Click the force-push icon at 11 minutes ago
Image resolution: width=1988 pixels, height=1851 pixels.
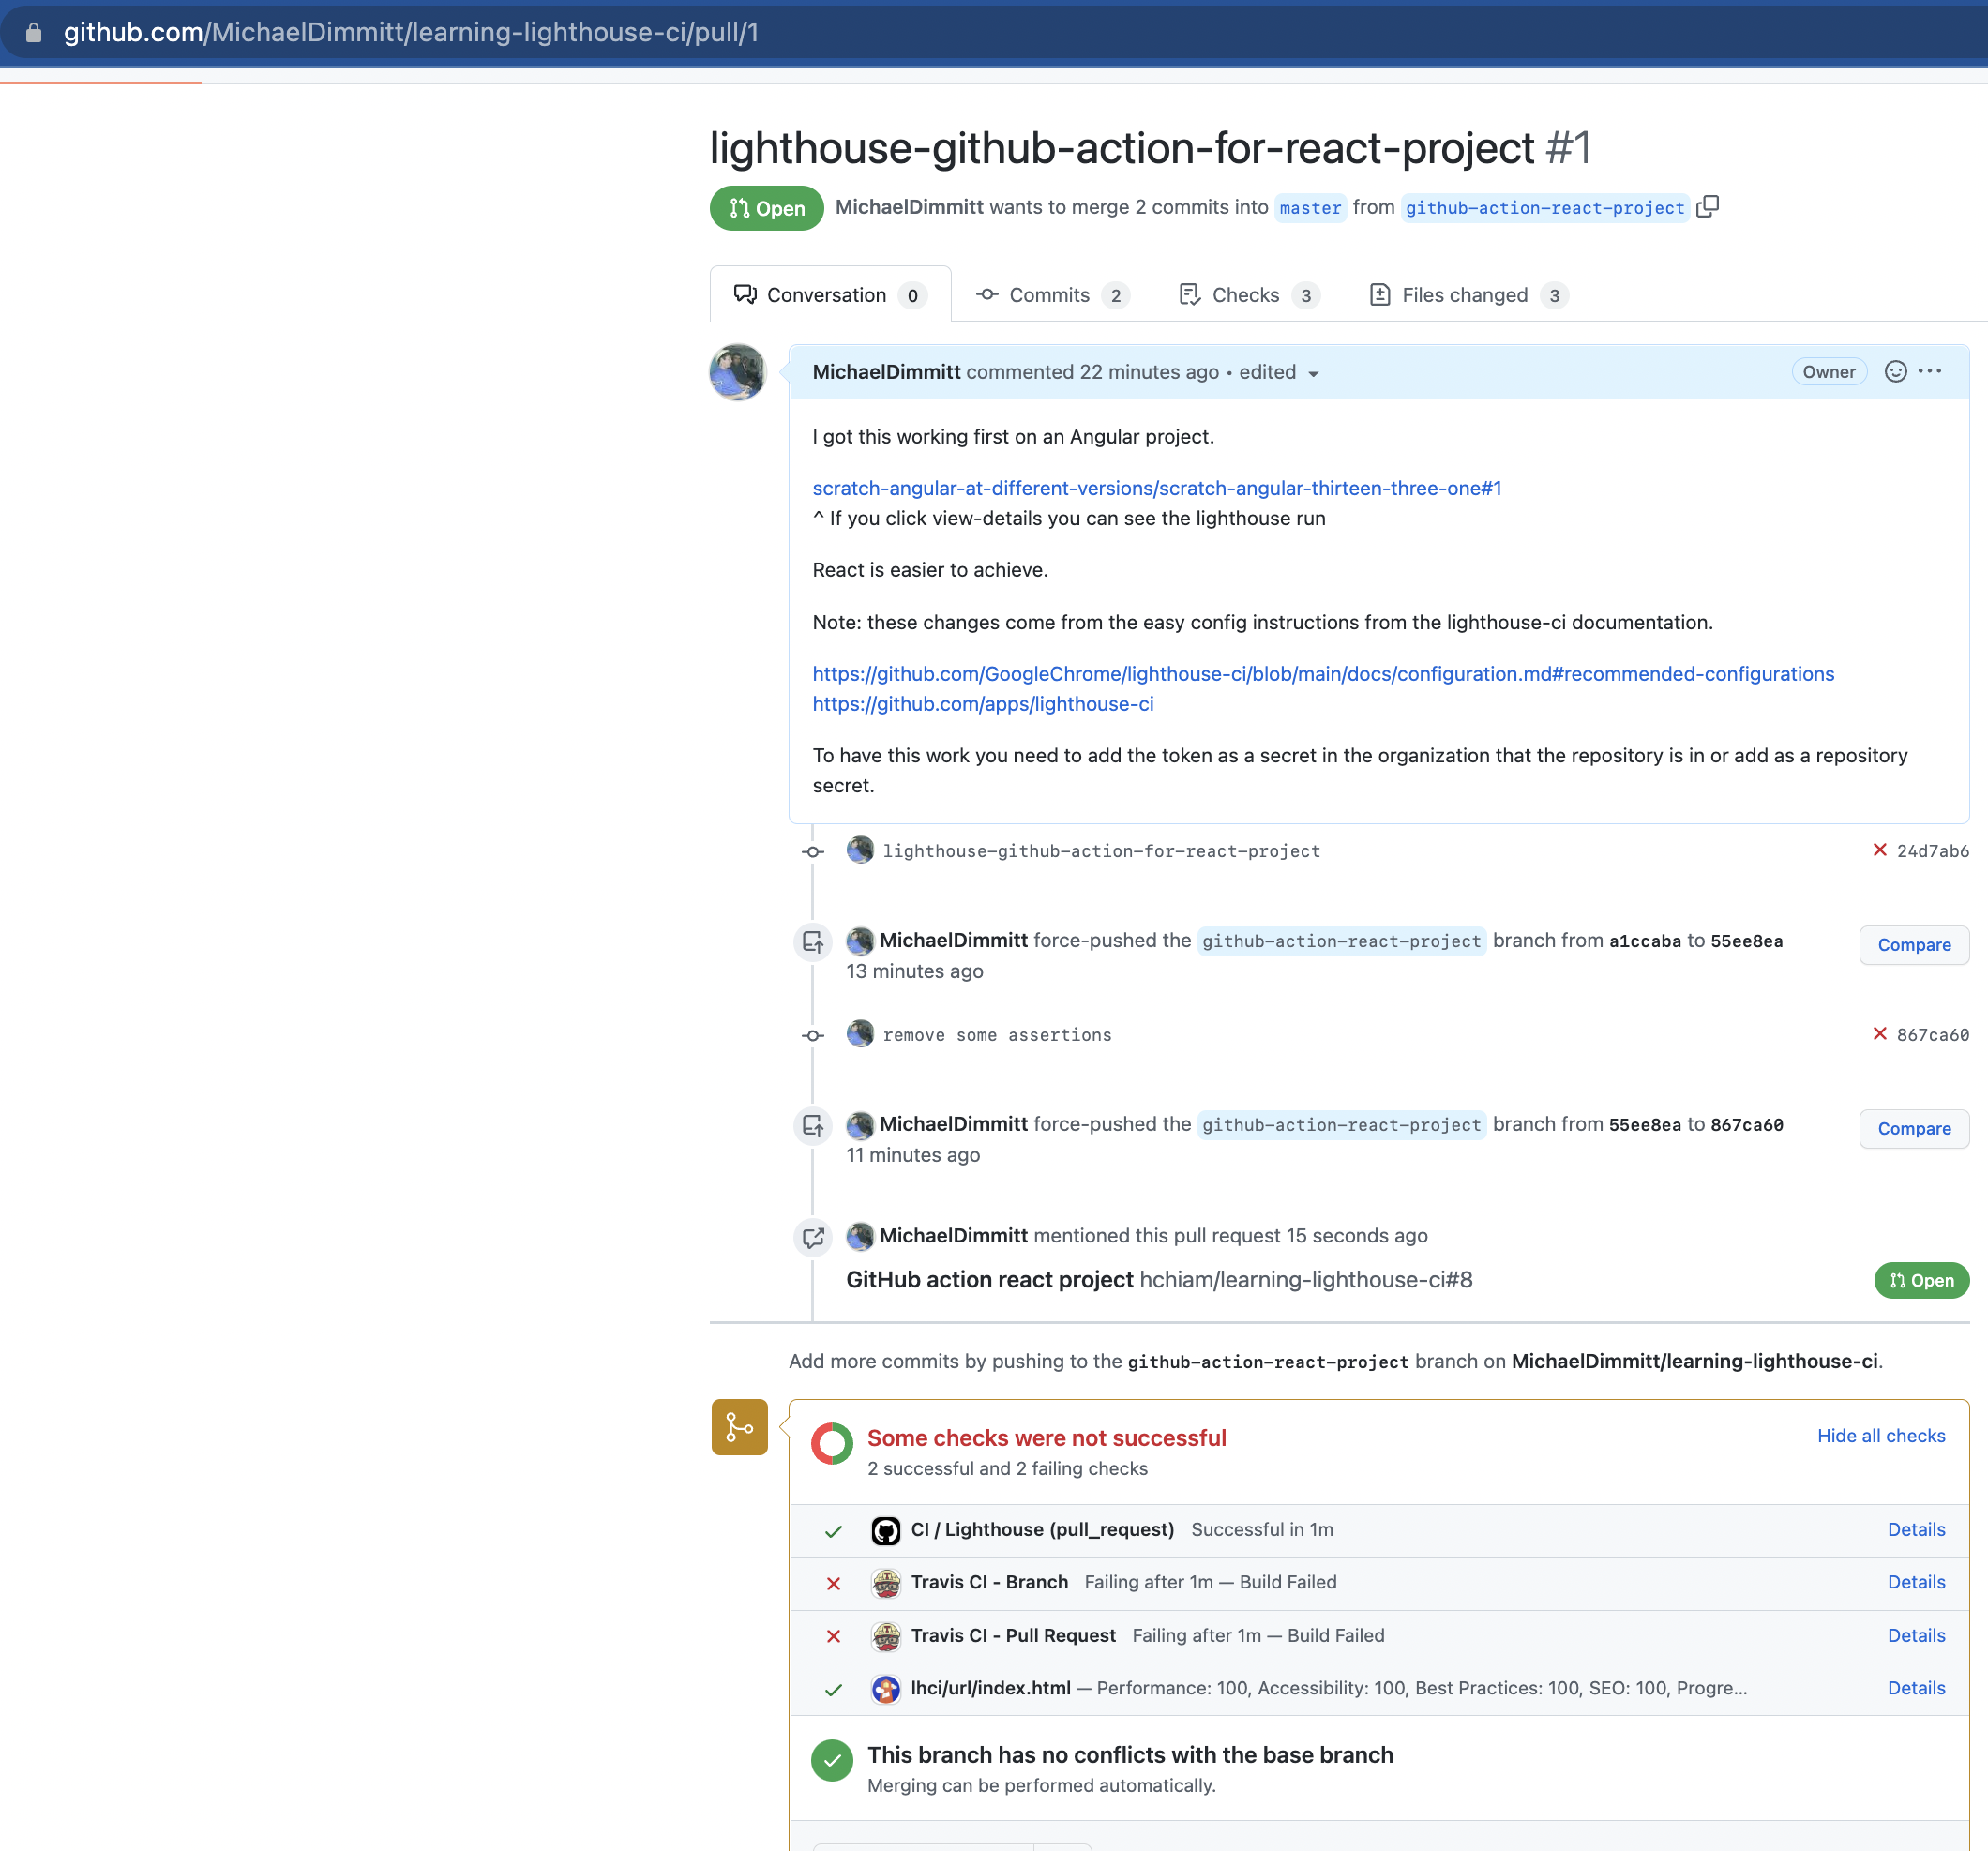point(813,1126)
